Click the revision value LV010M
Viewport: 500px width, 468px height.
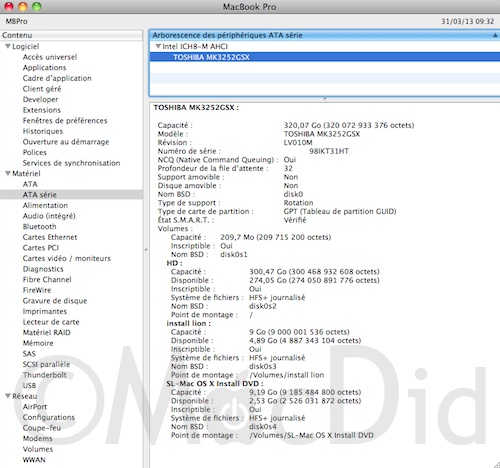coord(298,143)
